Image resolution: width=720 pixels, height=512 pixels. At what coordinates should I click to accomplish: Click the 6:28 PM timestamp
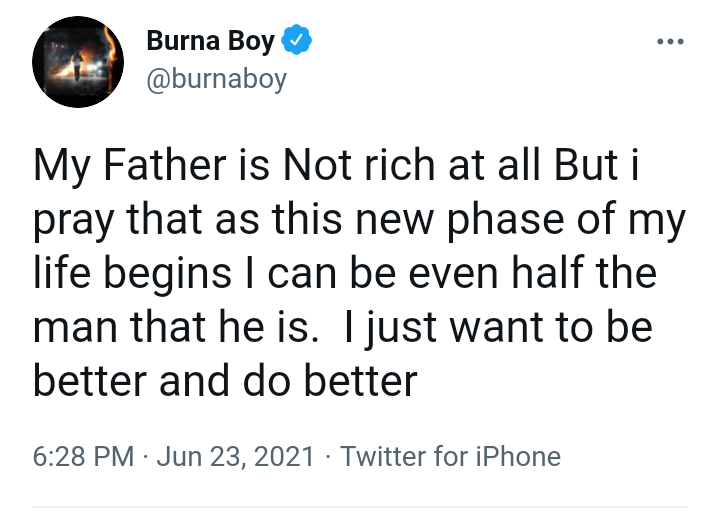tap(83, 457)
